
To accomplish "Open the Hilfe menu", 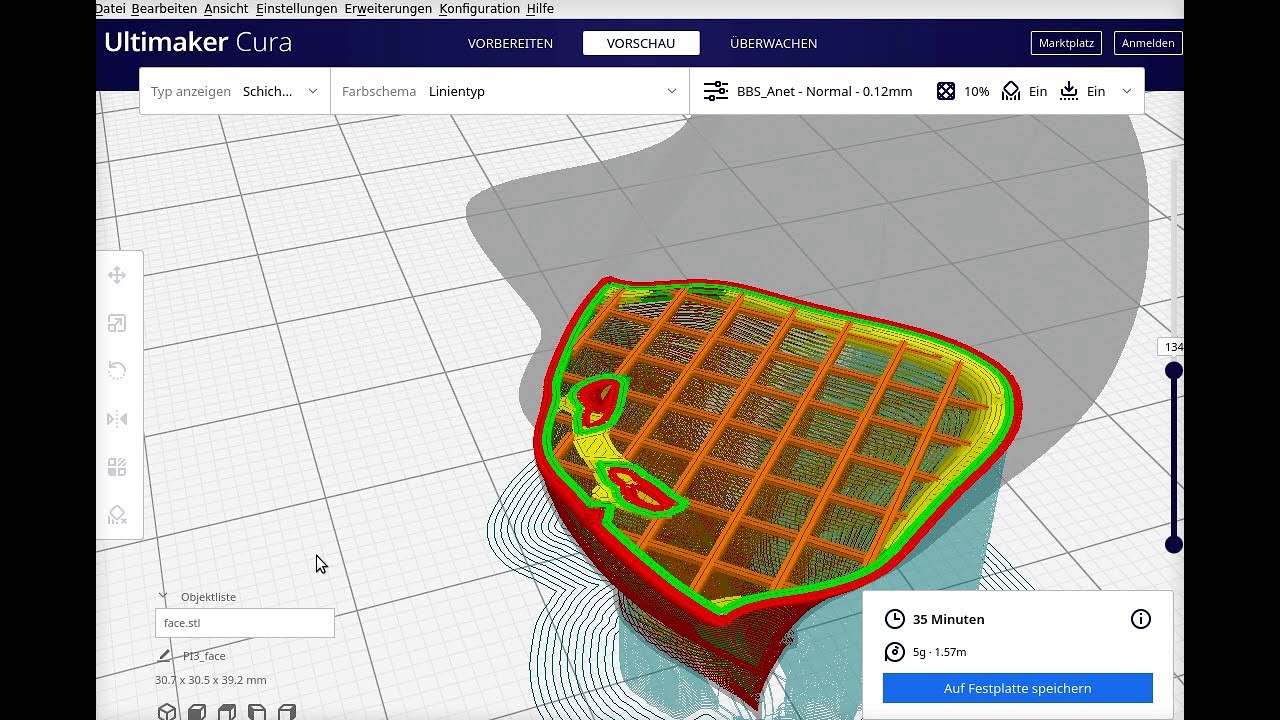I will point(540,8).
